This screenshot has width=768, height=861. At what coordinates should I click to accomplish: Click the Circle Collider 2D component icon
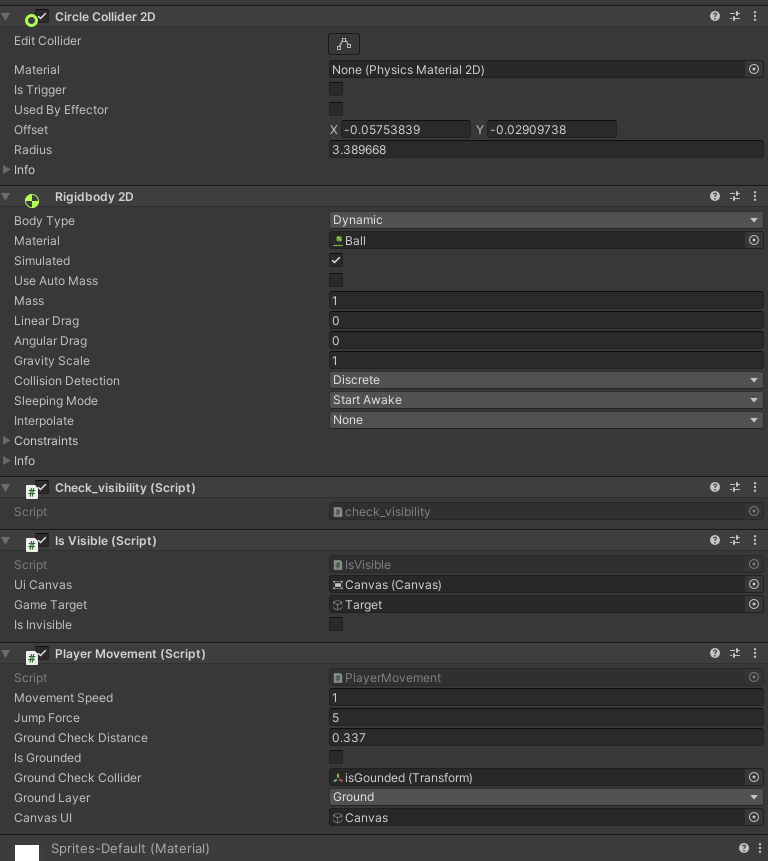tap(32, 16)
